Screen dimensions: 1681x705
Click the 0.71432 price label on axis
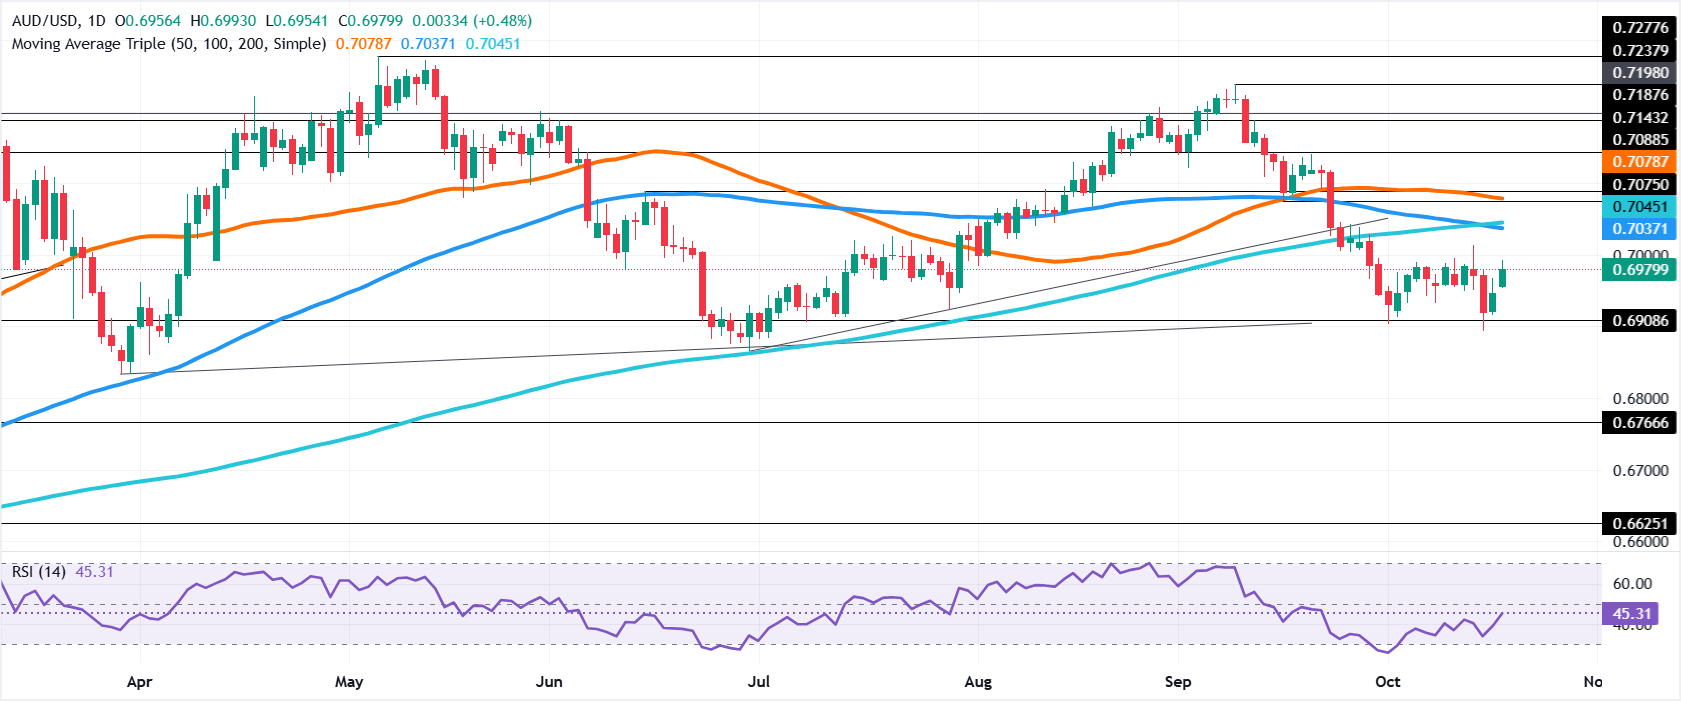pyautogui.click(x=1640, y=118)
